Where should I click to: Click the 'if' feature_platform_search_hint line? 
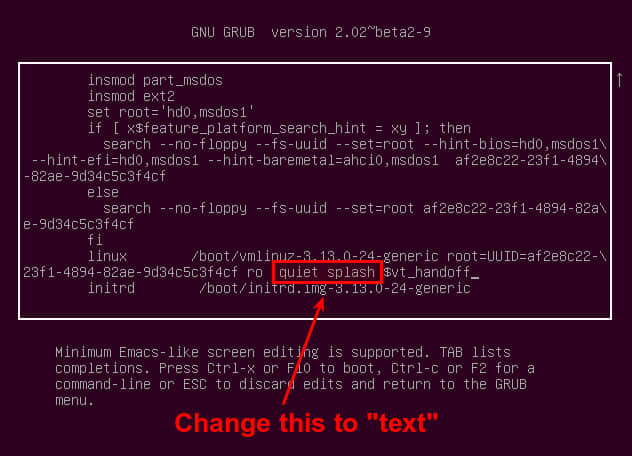click(x=279, y=128)
